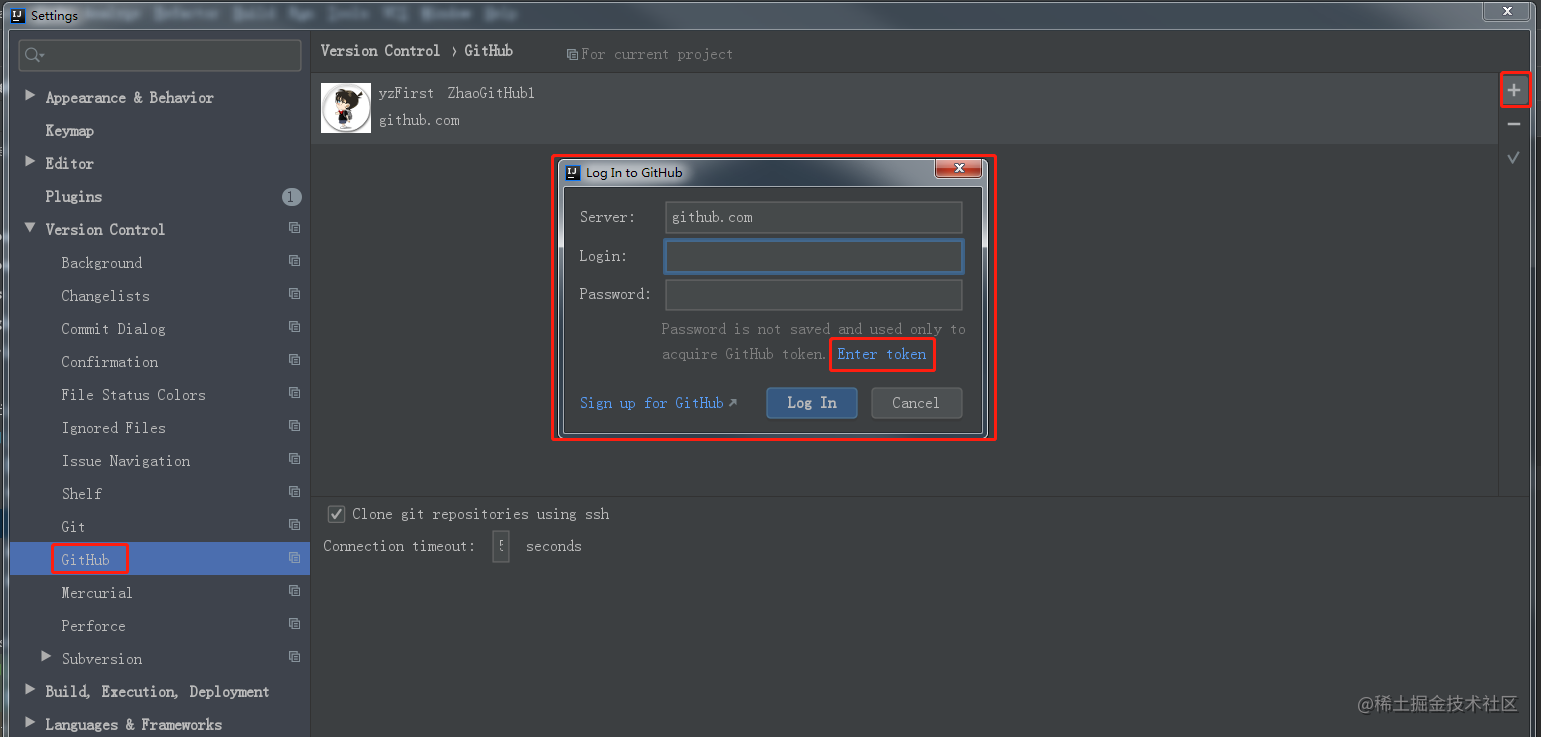Click the IntelliJ icon in Settings title bar
1541x737 pixels.
point(17,15)
